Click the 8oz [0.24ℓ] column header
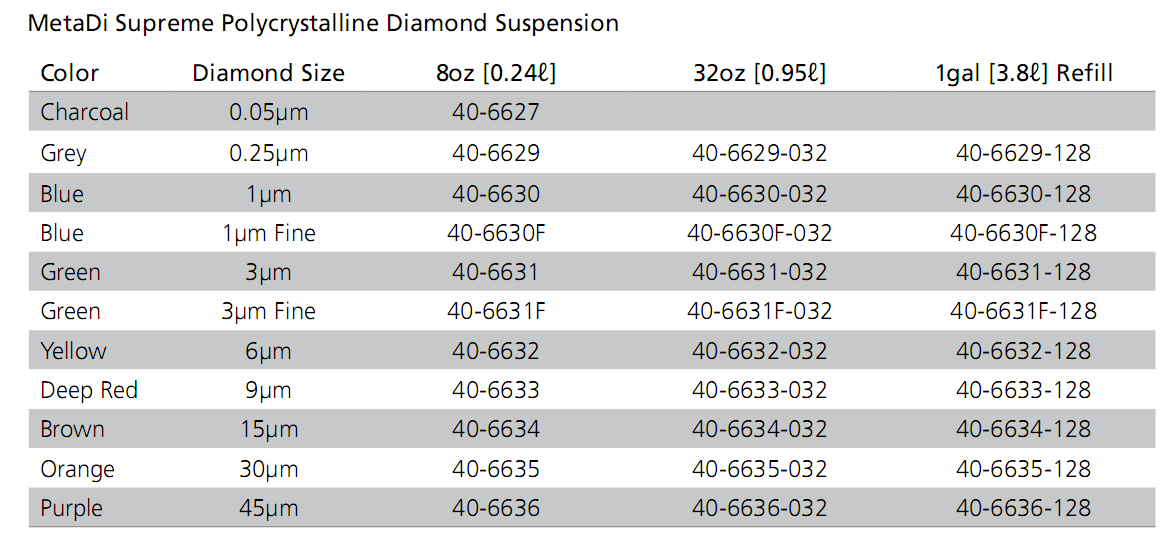1173x544 pixels. coord(495,73)
